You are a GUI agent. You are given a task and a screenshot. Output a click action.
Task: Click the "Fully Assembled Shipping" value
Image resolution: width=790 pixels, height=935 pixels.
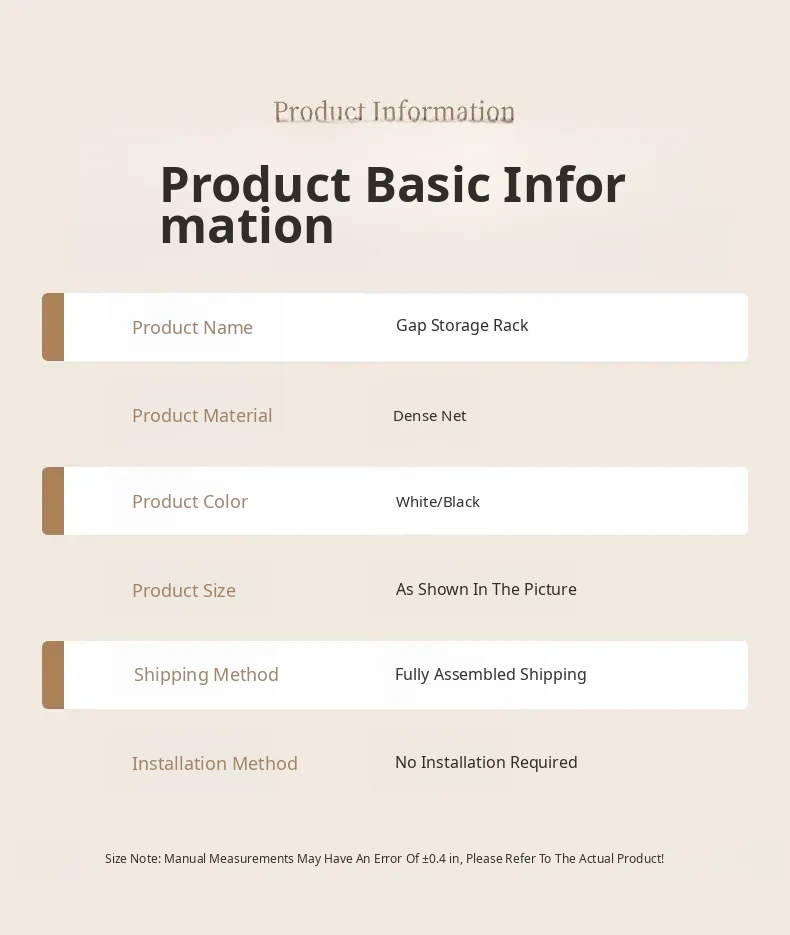(x=490, y=675)
